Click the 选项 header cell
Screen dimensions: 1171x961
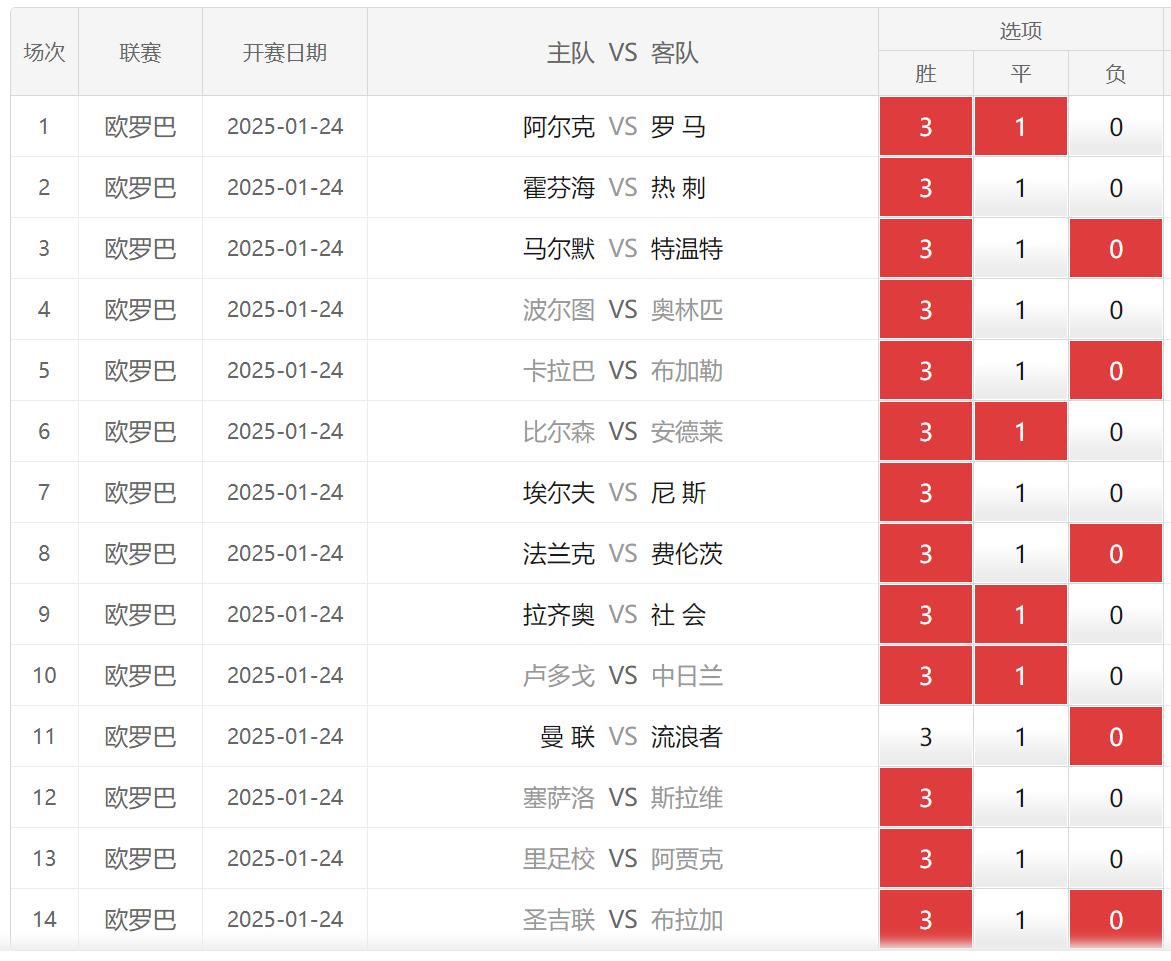[x=1020, y=31]
